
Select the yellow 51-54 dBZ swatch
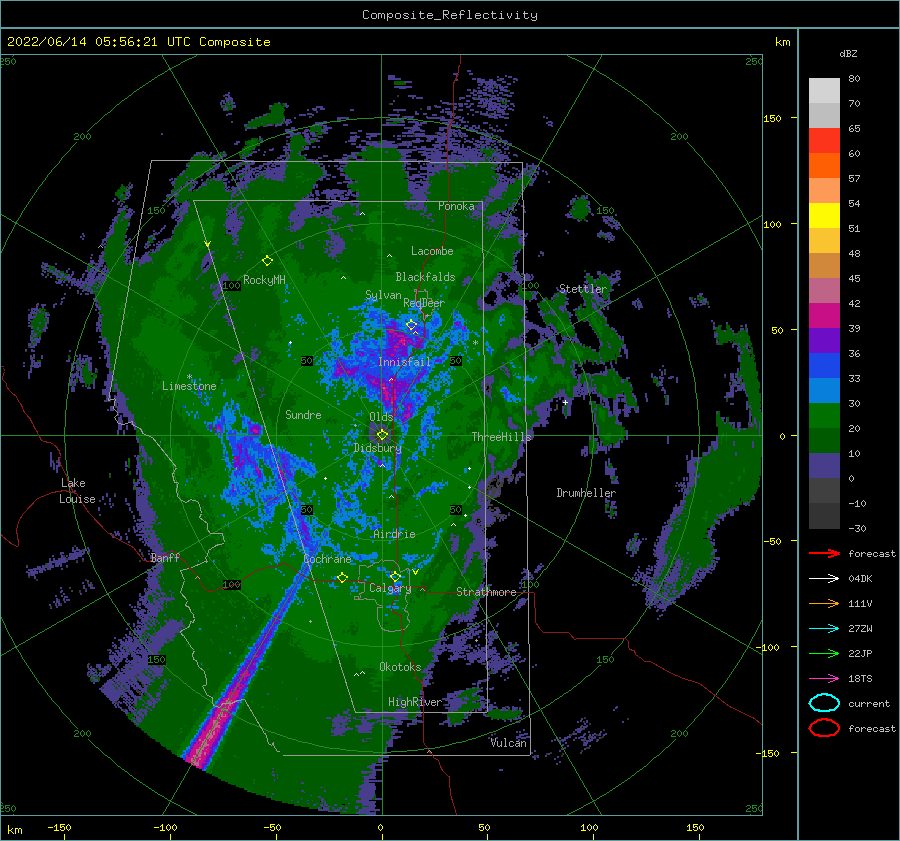pyautogui.click(x=824, y=215)
